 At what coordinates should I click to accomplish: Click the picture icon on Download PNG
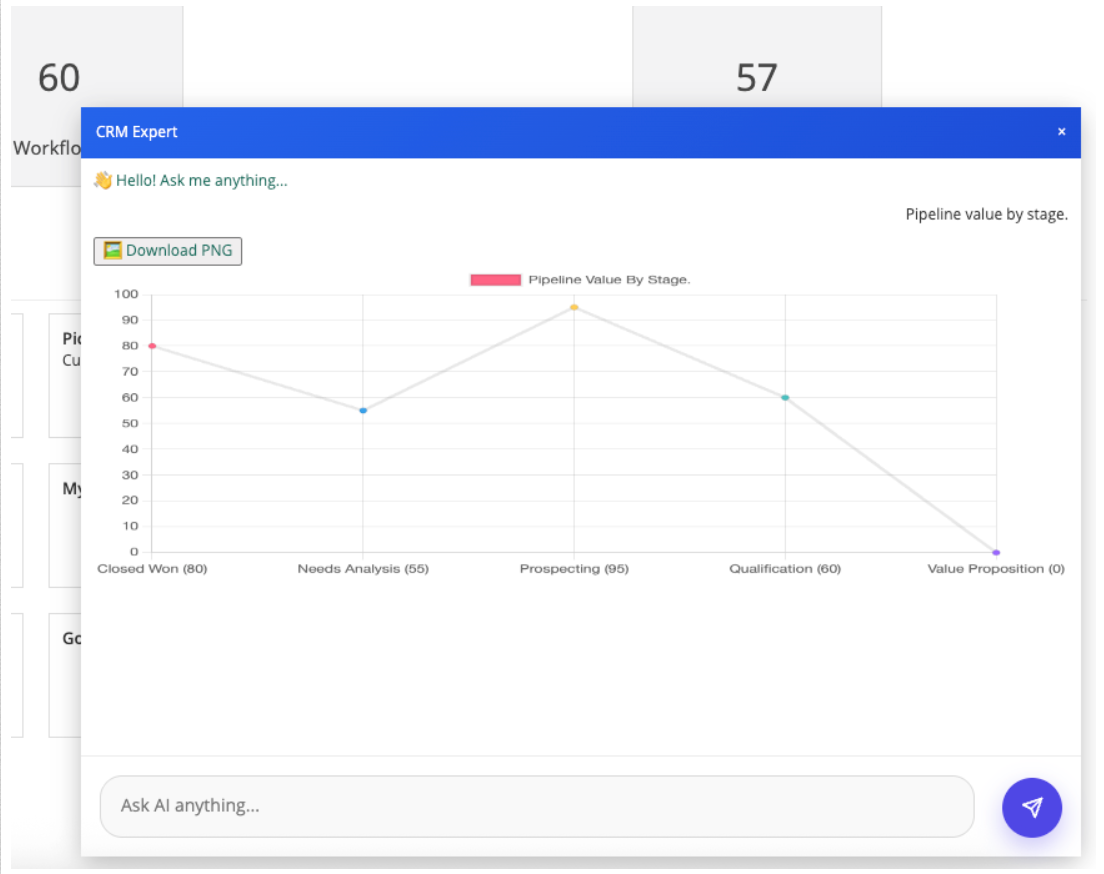click(113, 251)
